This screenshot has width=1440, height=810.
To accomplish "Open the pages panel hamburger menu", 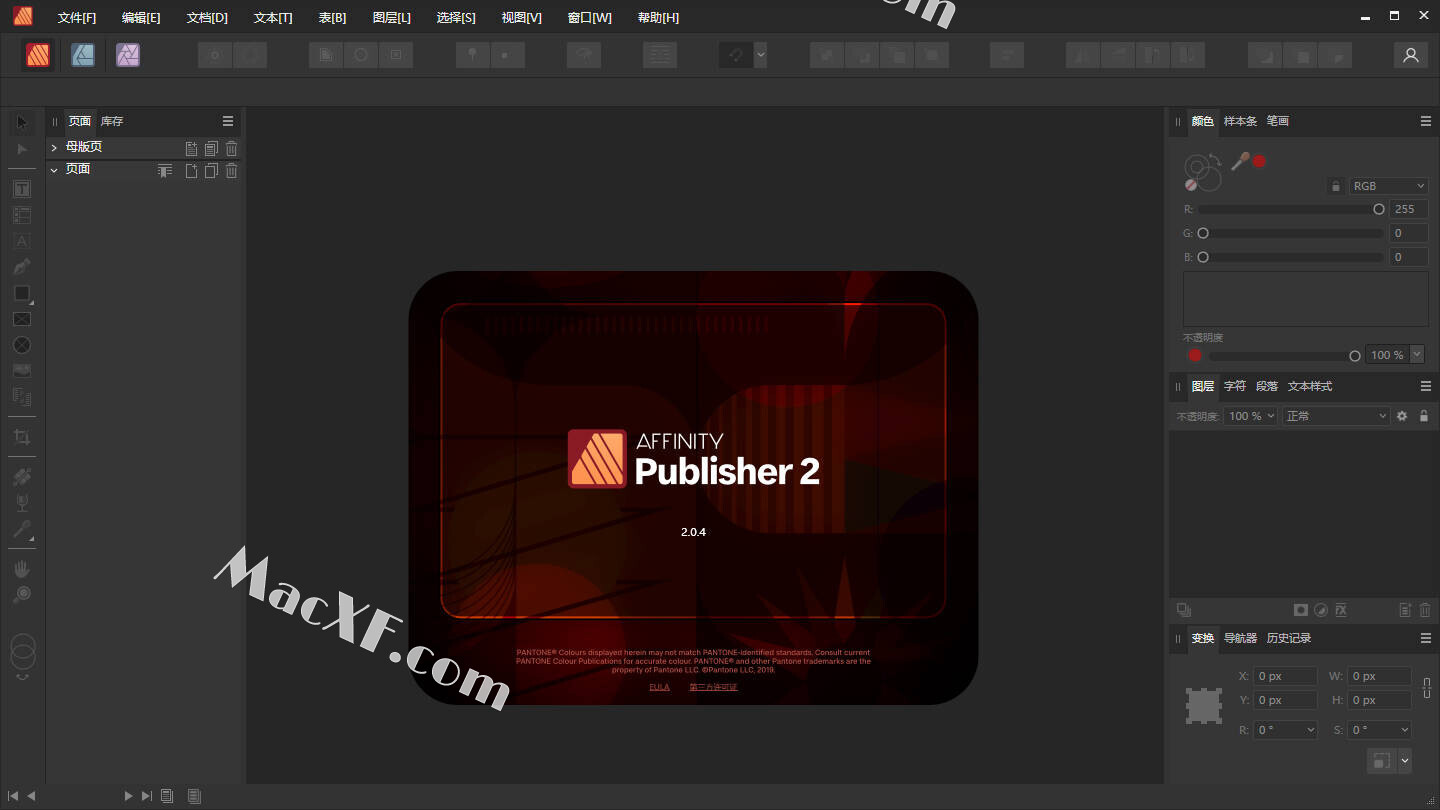I will click(228, 121).
